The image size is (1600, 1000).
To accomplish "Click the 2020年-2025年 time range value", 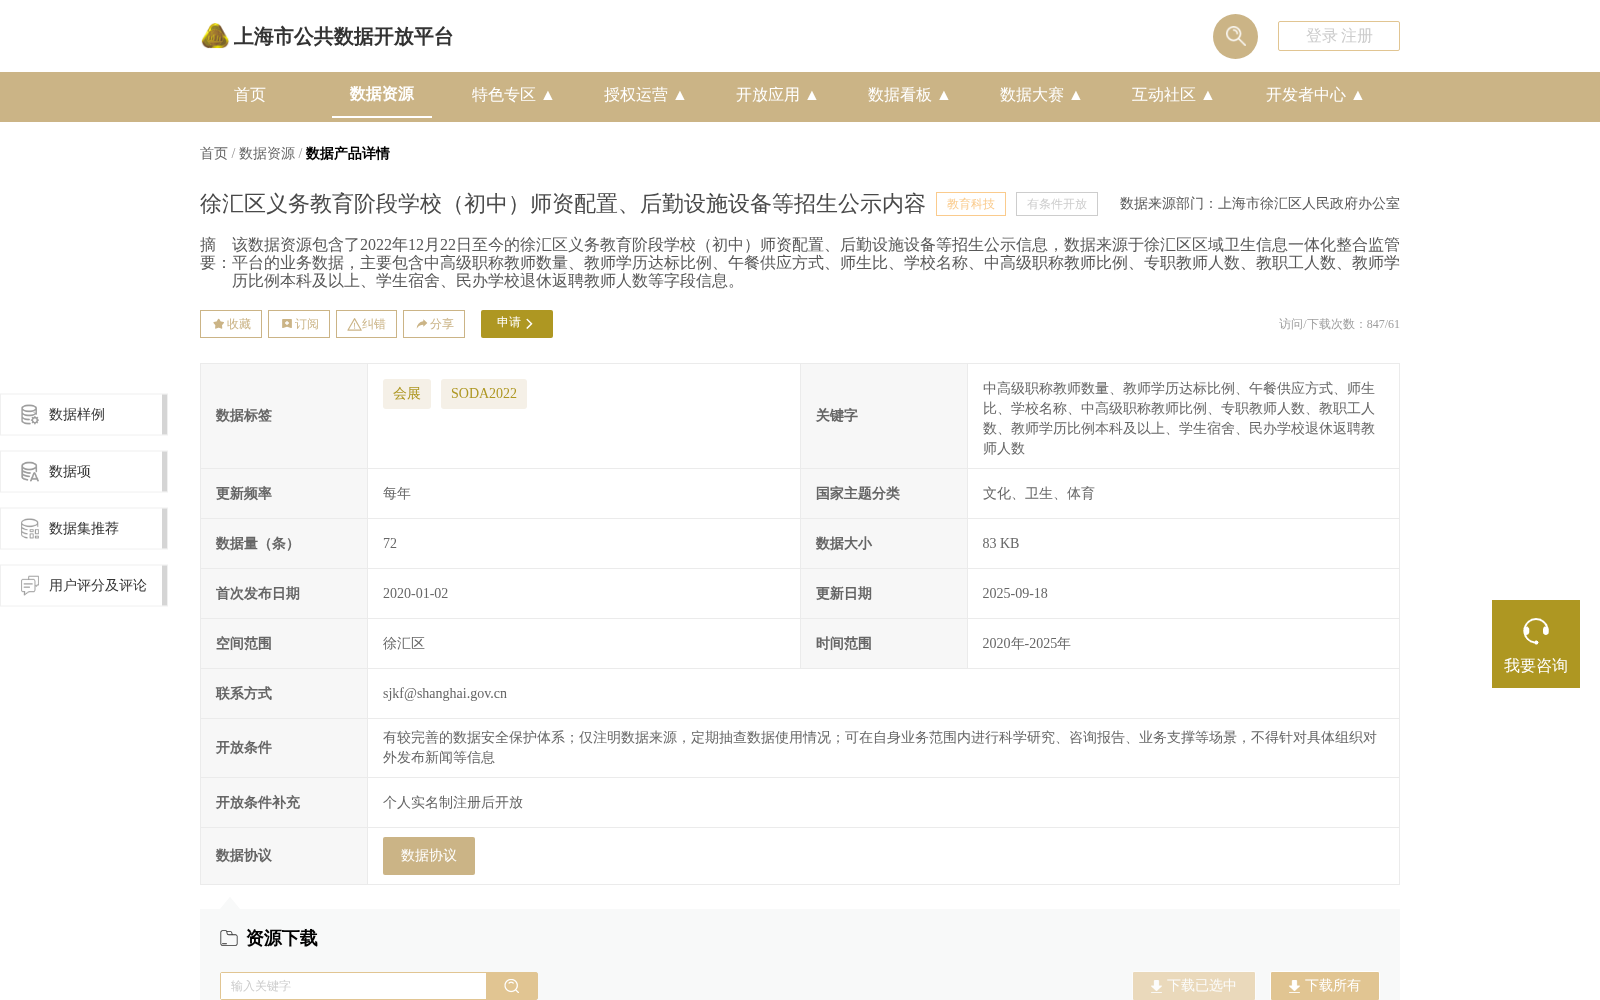I will [x=1026, y=644].
